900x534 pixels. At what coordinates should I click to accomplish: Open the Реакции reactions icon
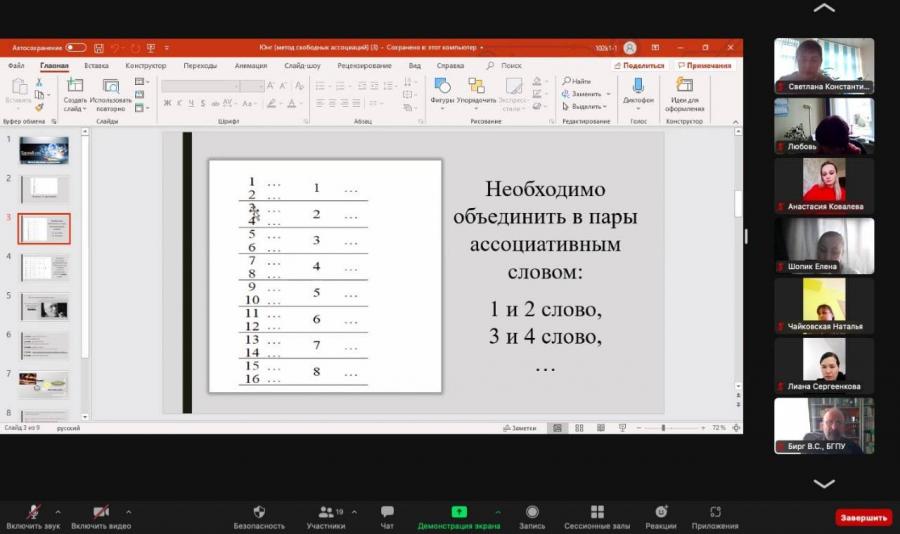point(661,511)
